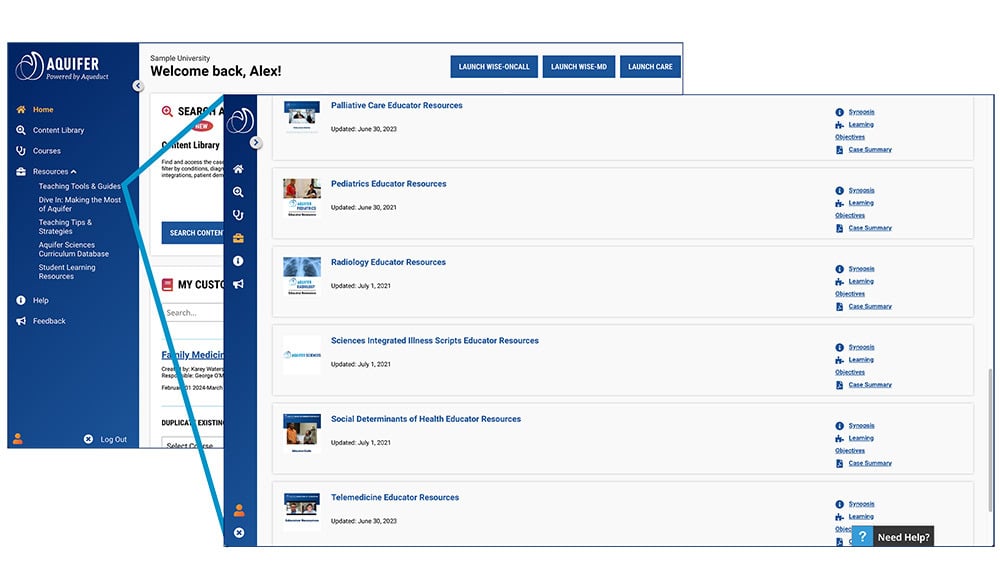
Task: Open the Content Library via magnifier icon
Action: [238, 192]
